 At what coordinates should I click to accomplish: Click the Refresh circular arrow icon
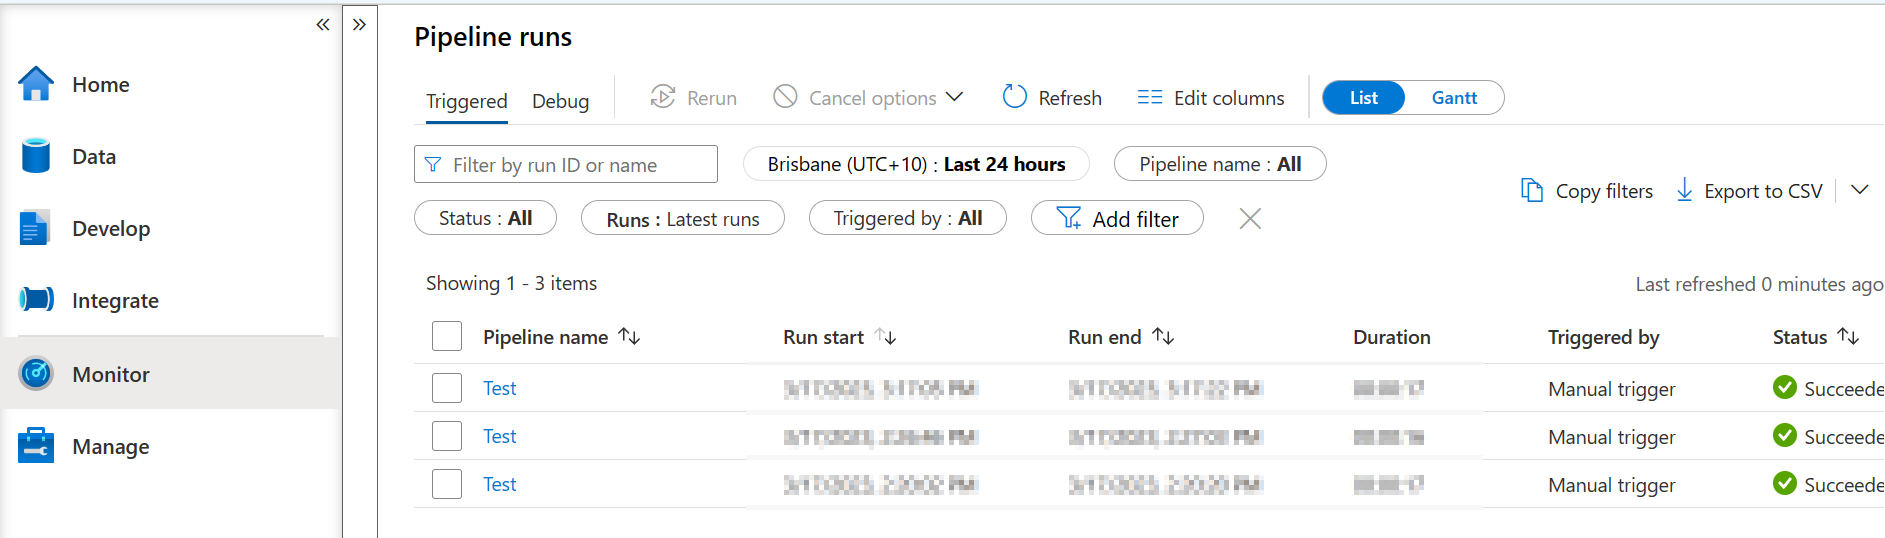[1015, 96]
